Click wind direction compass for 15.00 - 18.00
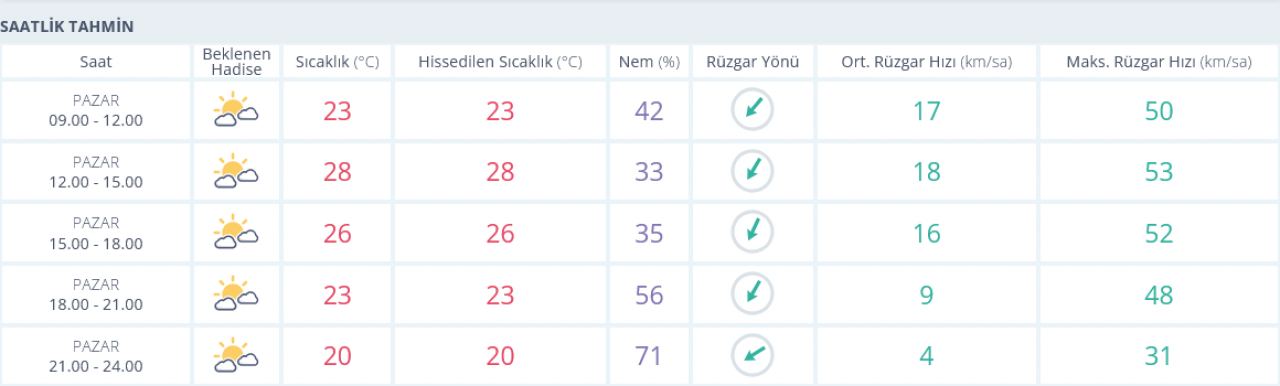 tap(752, 232)
